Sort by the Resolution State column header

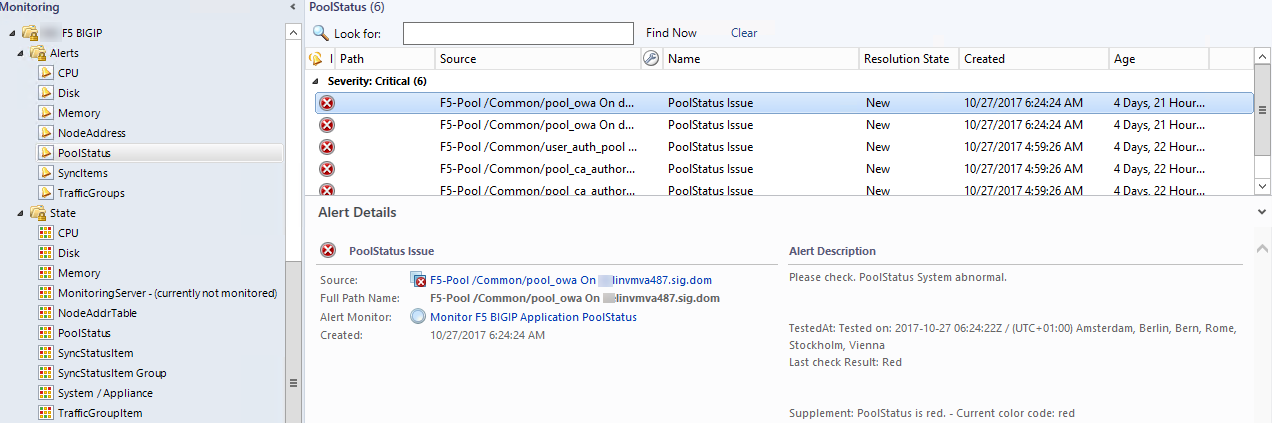click(x=908, y=59)
